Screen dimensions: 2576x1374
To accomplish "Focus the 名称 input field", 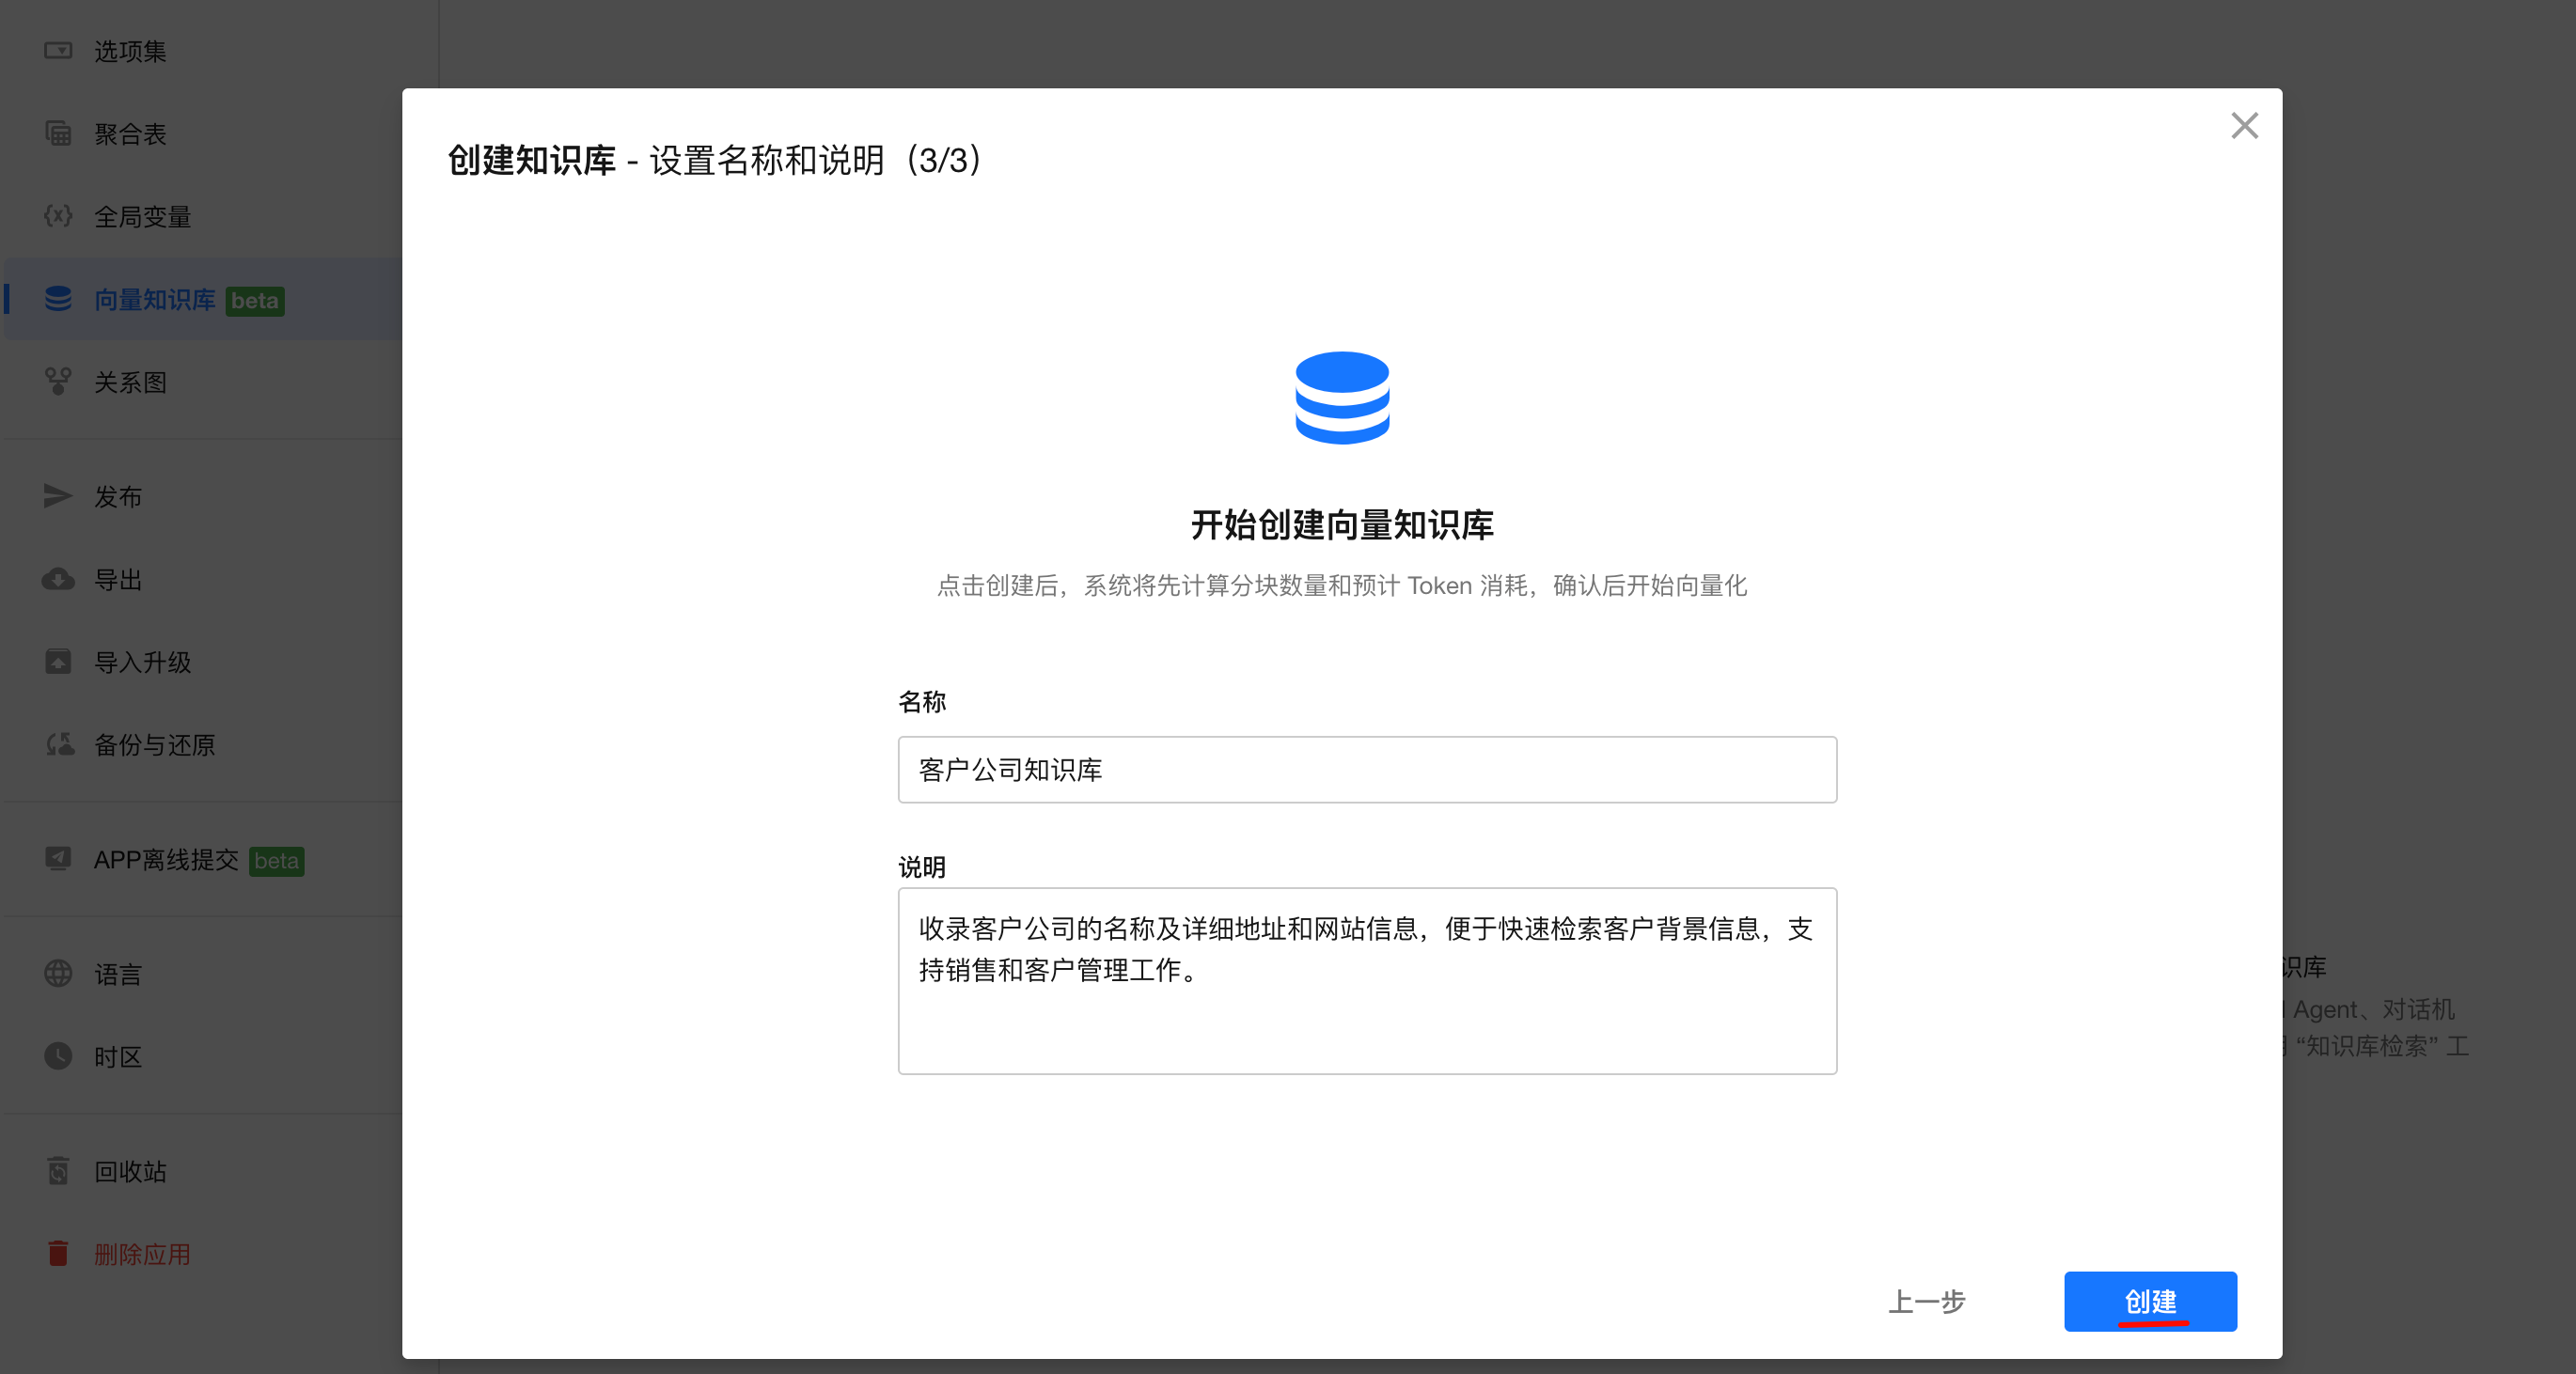I will point(1366,770).
